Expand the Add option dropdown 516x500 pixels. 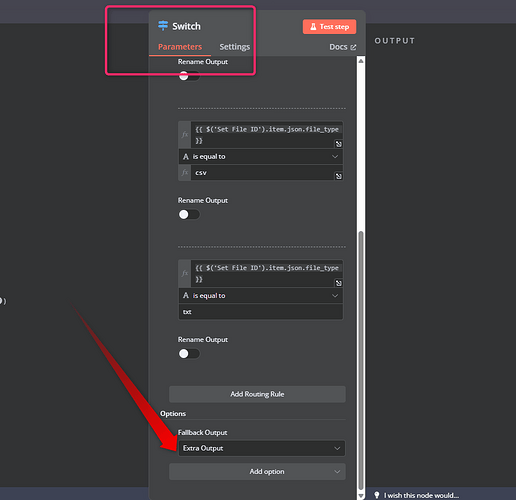pyautogui.click(x=257, y=472)
